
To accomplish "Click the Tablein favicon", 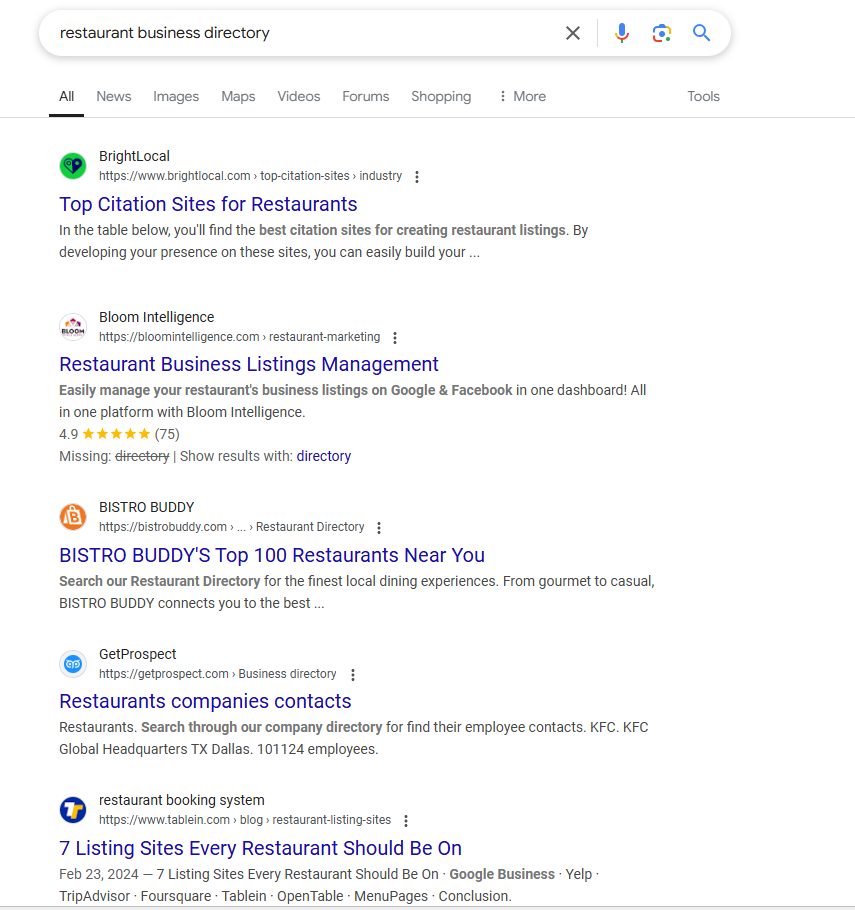I will (x=73, y=810).
